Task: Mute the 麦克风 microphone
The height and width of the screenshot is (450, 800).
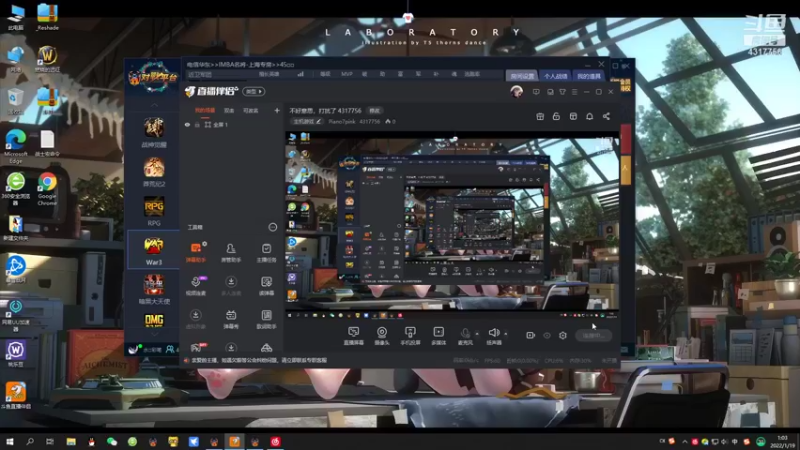Action: [x=465, y=336]
